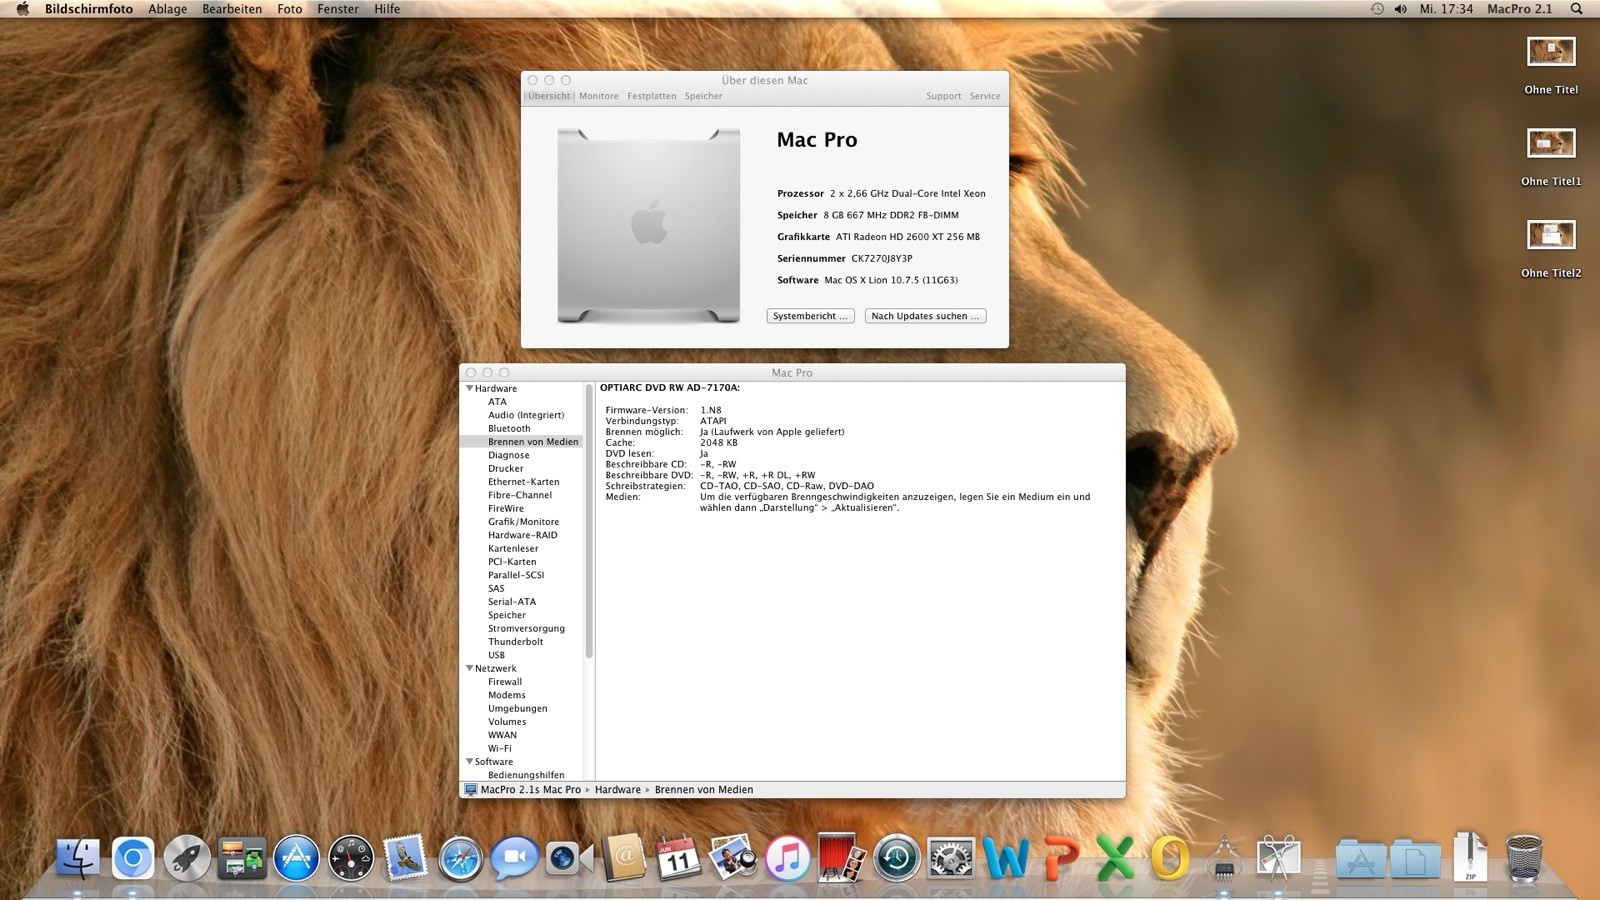Click the volume icon in menu bar
1600x900 pixels.
coord(1400,9)
